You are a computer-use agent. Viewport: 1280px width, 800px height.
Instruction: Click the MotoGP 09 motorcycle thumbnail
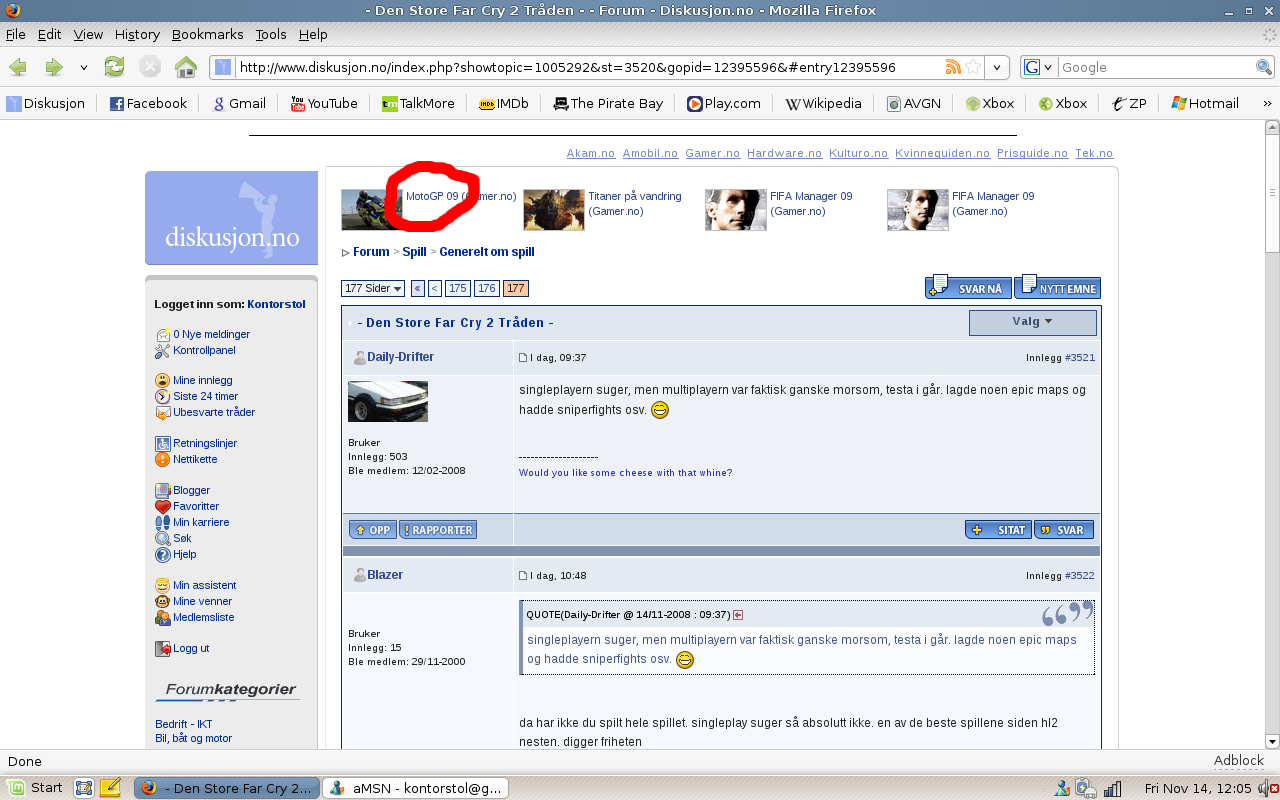click(x=372, y=210)
